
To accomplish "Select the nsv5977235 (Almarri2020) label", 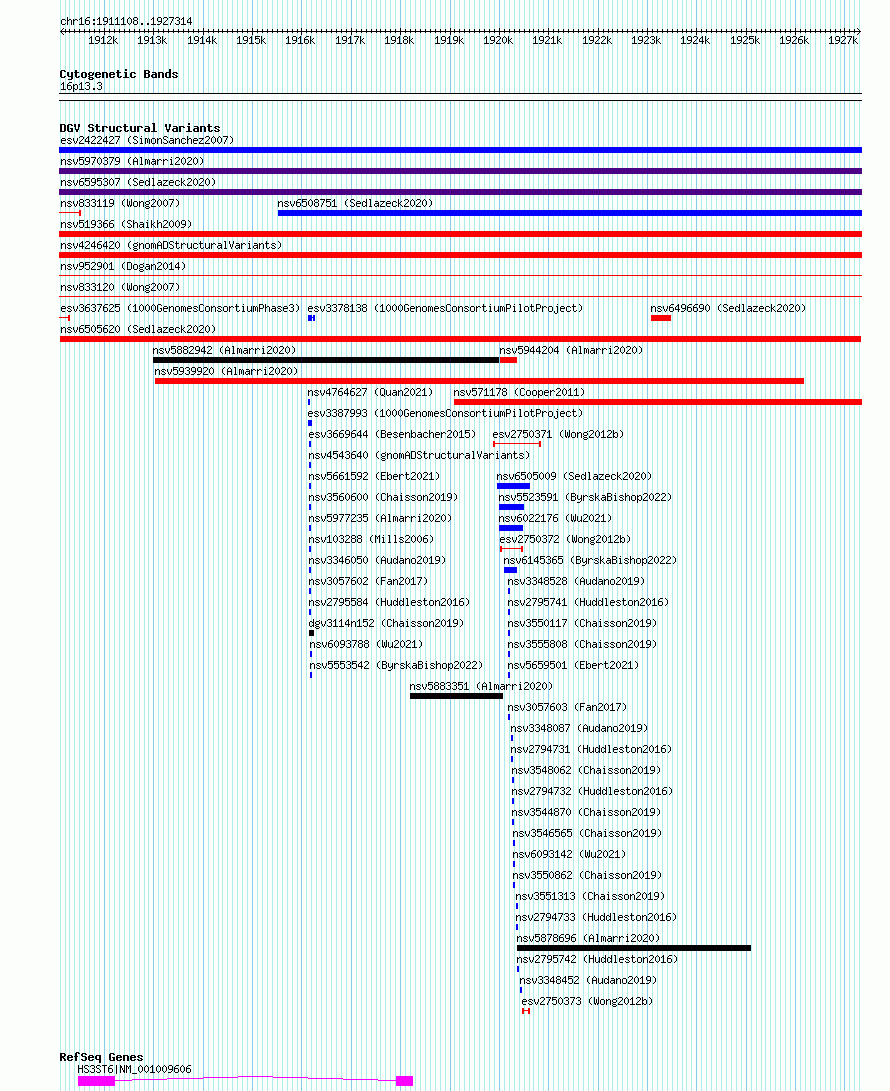I will point(380,518).
